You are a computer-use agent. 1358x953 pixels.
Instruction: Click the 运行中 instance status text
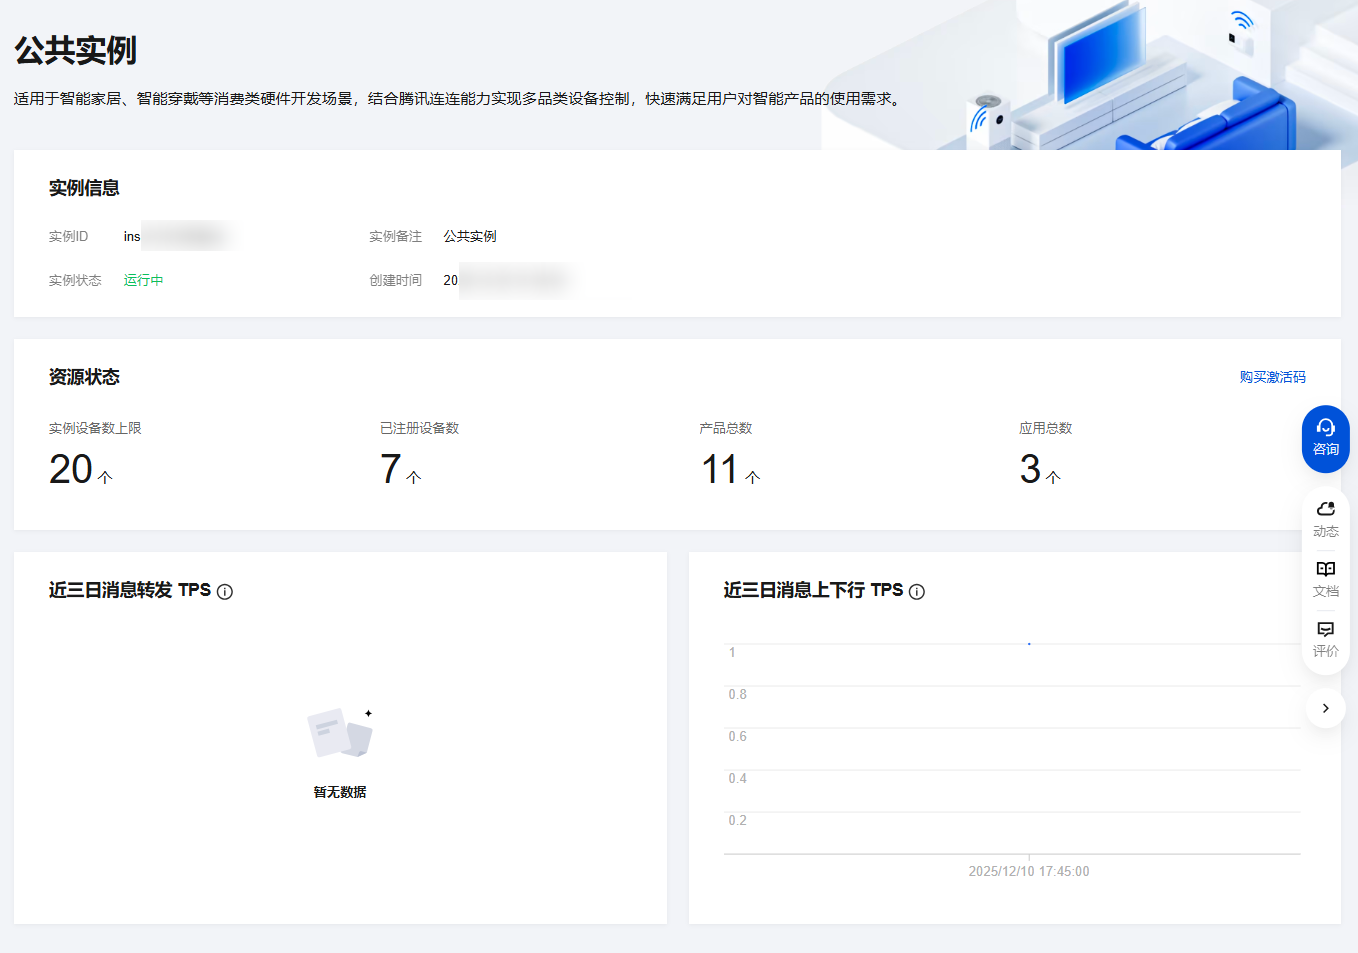pyautogui.click(x=143, y=280)
